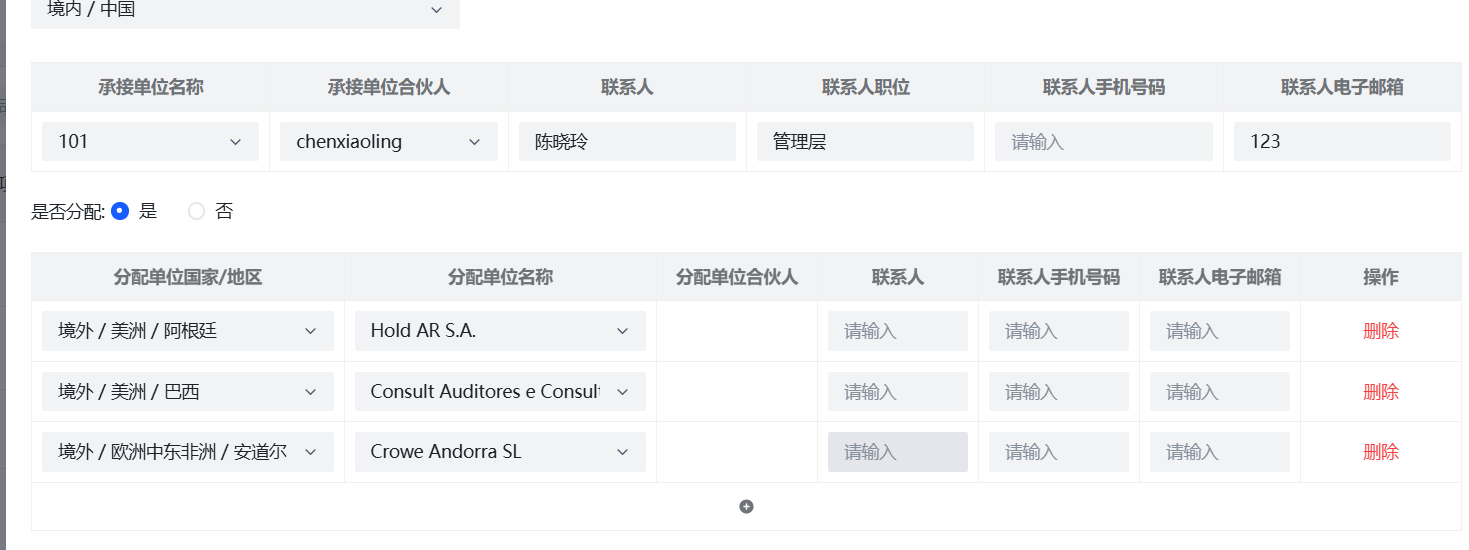Open the 境外 / 美洲 / 阿根廷 dropdown
Screen dimensions: 1469x550
[x=187, y=331]
